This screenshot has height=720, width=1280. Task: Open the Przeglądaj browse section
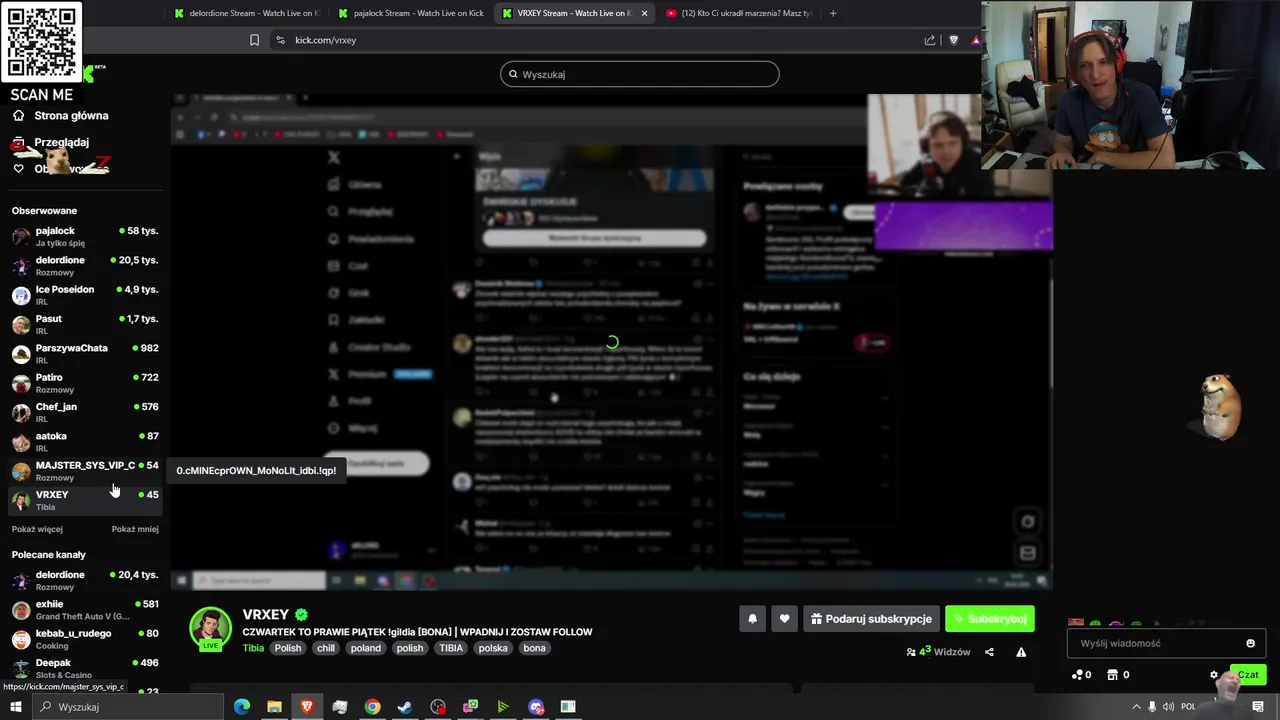tap(51, 143)
